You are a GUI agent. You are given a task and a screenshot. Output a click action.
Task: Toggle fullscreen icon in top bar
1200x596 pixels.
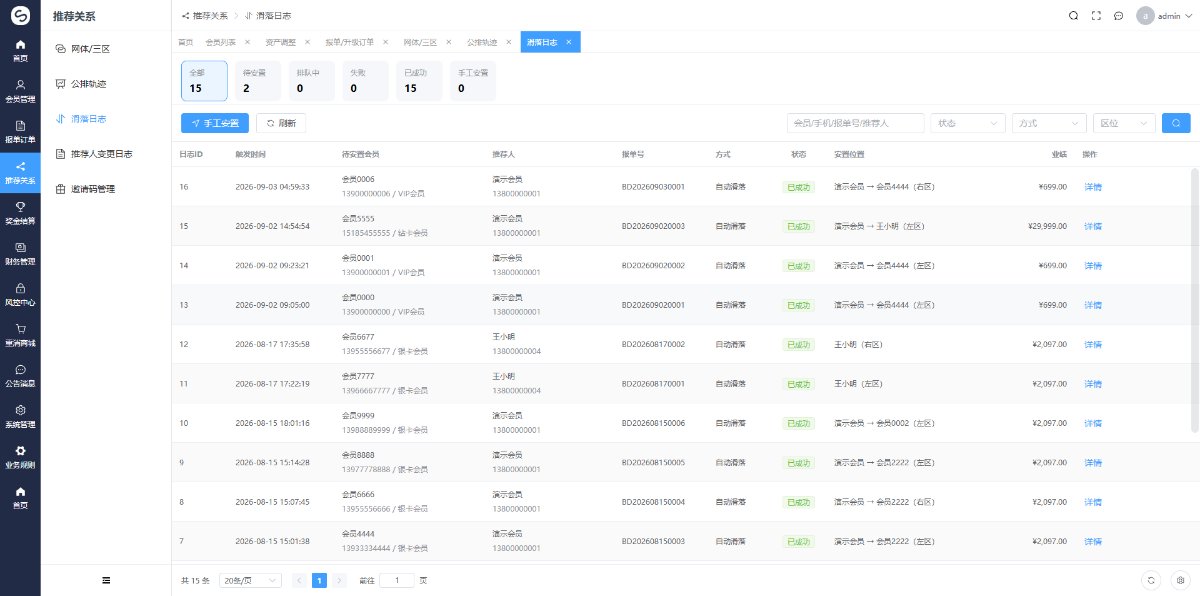coord(1096,16)
